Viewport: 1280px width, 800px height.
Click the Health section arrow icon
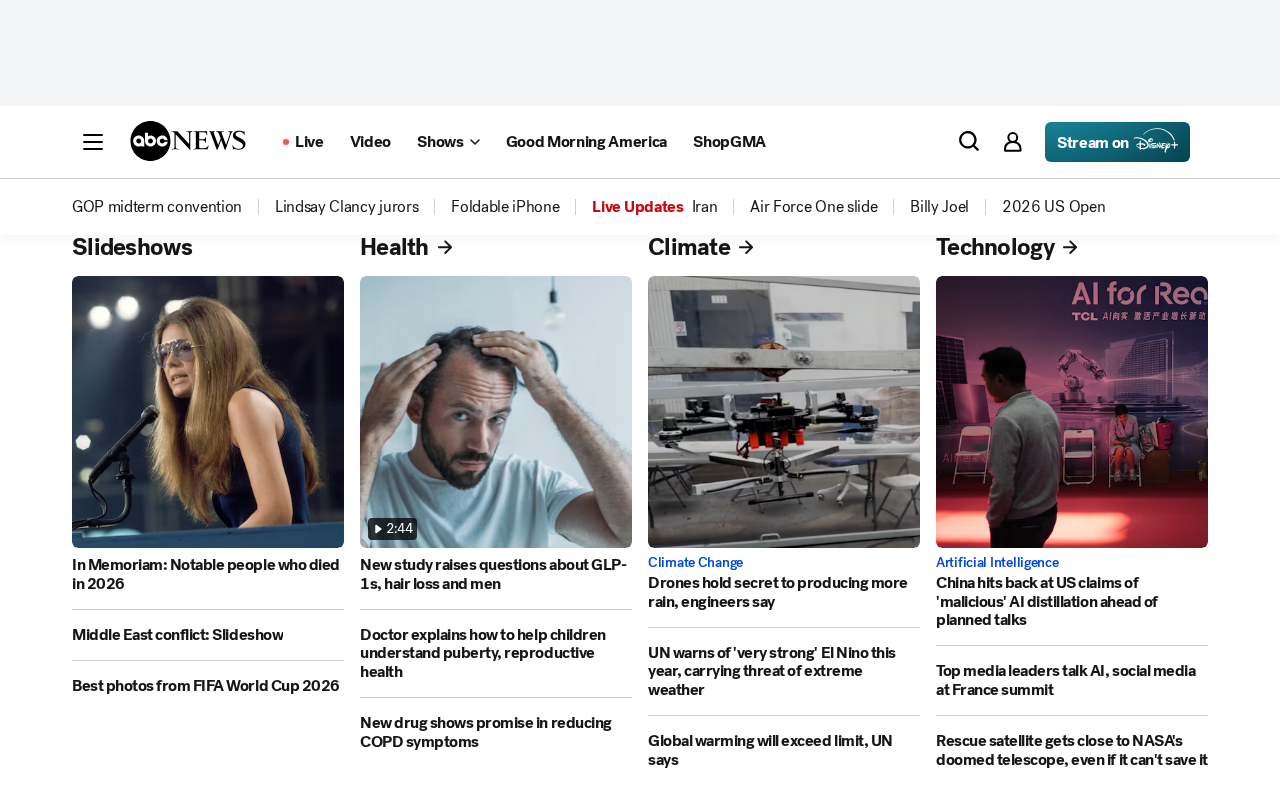pos(446,247)
